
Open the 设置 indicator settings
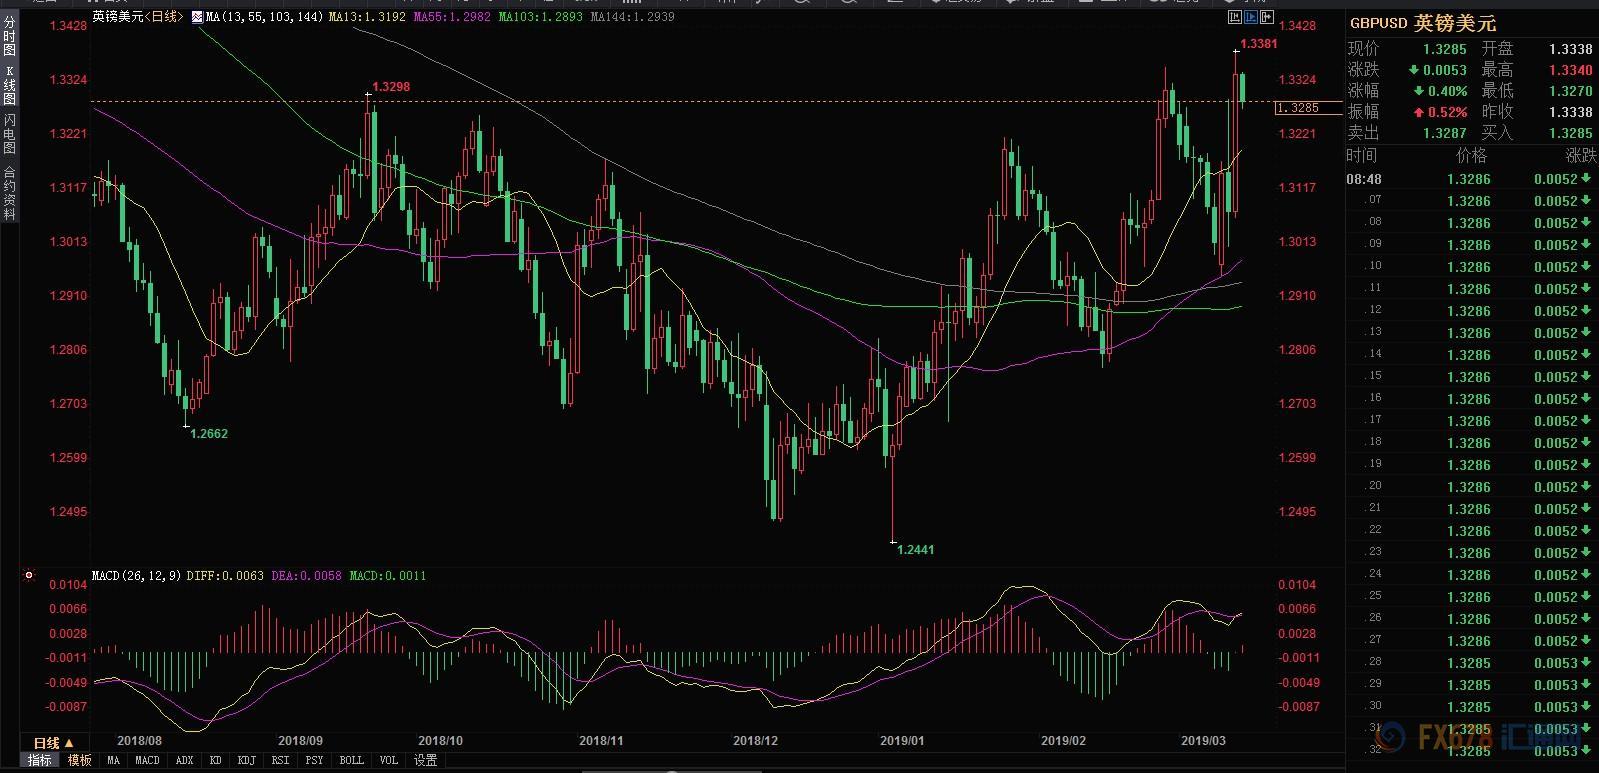425,761
